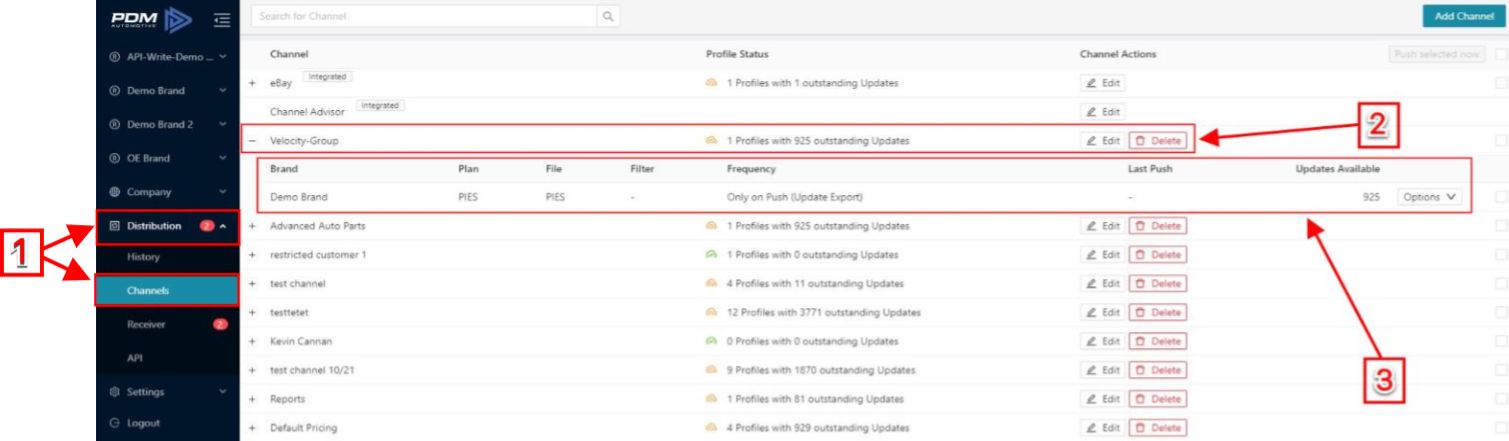Click green status icon for restricted customer 1
1509x441 pixels.
[x=711, y=255]
